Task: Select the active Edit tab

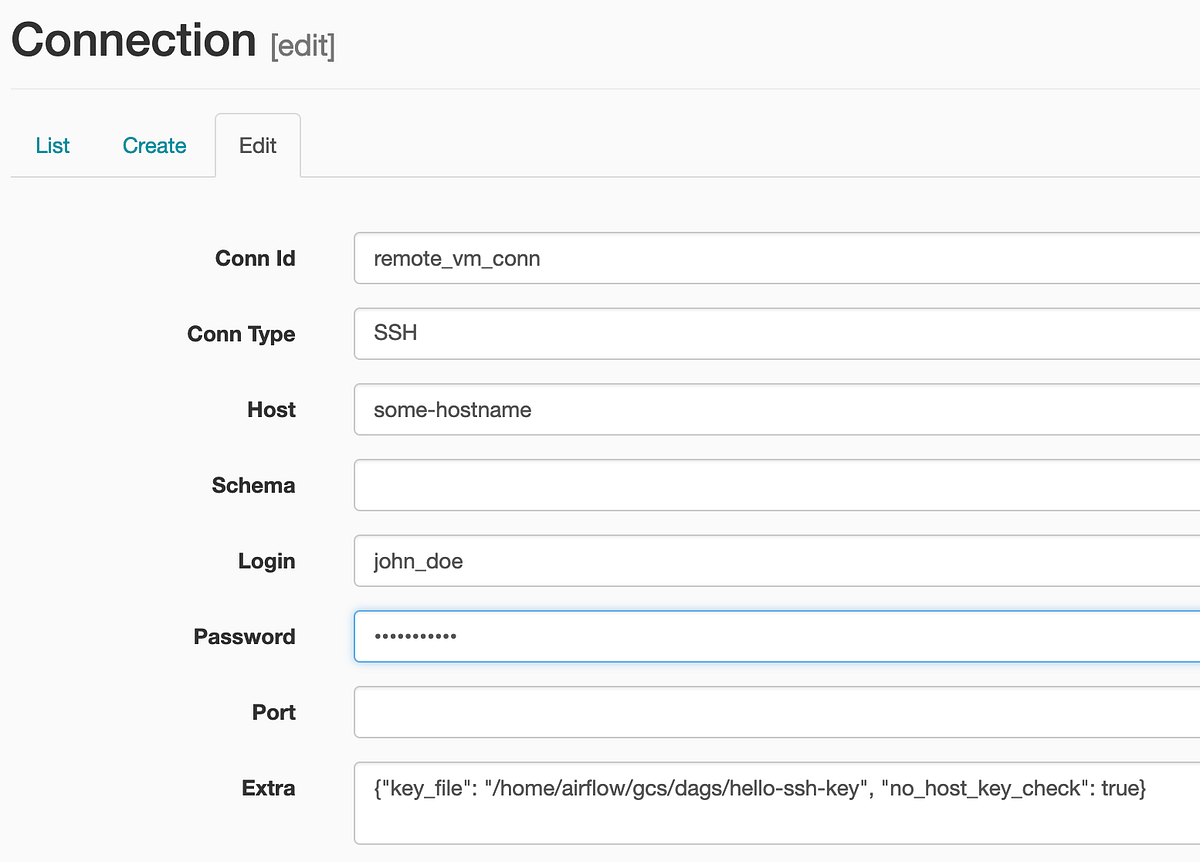Action: (x=257, y=145)
